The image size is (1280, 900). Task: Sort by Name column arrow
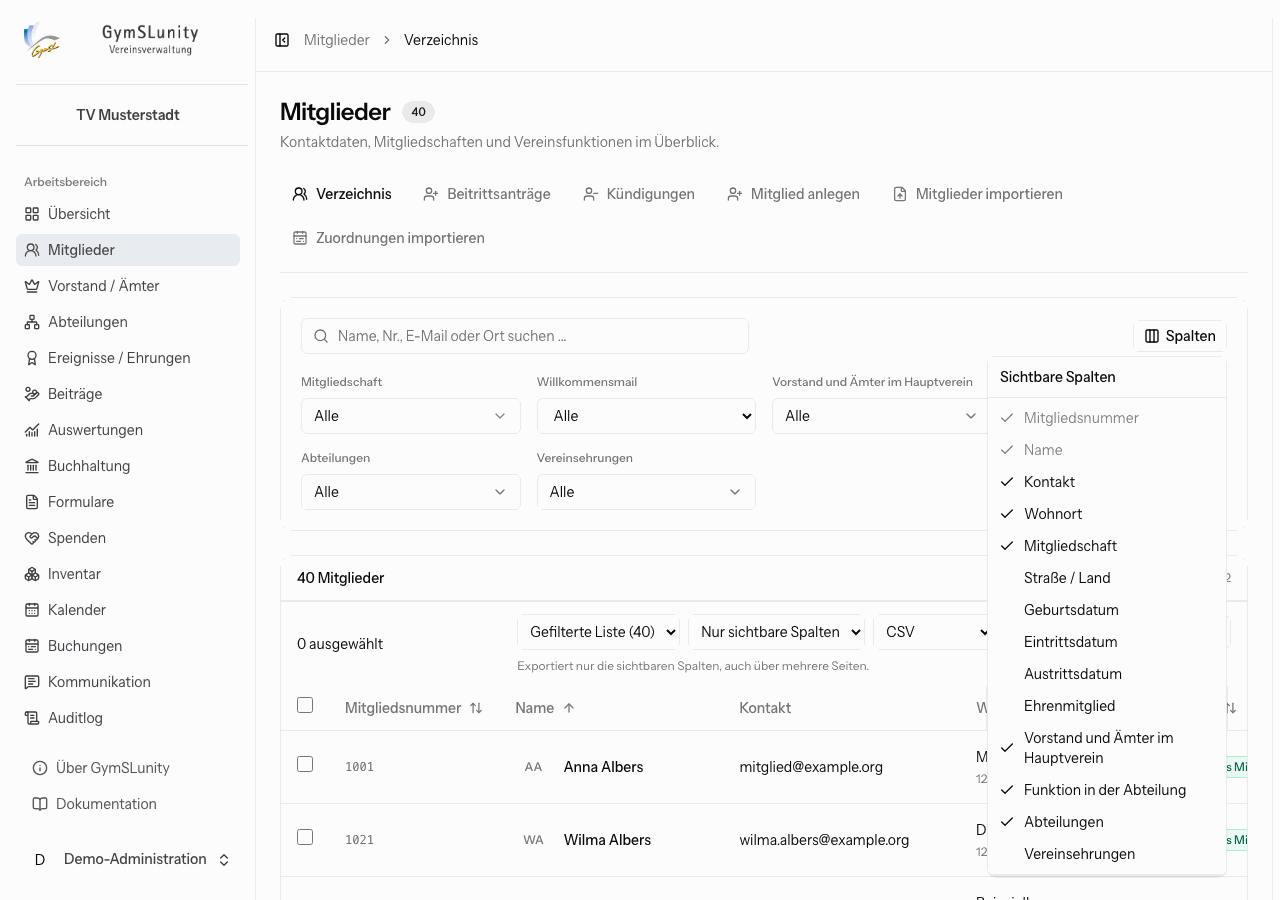tap(569, 708)
